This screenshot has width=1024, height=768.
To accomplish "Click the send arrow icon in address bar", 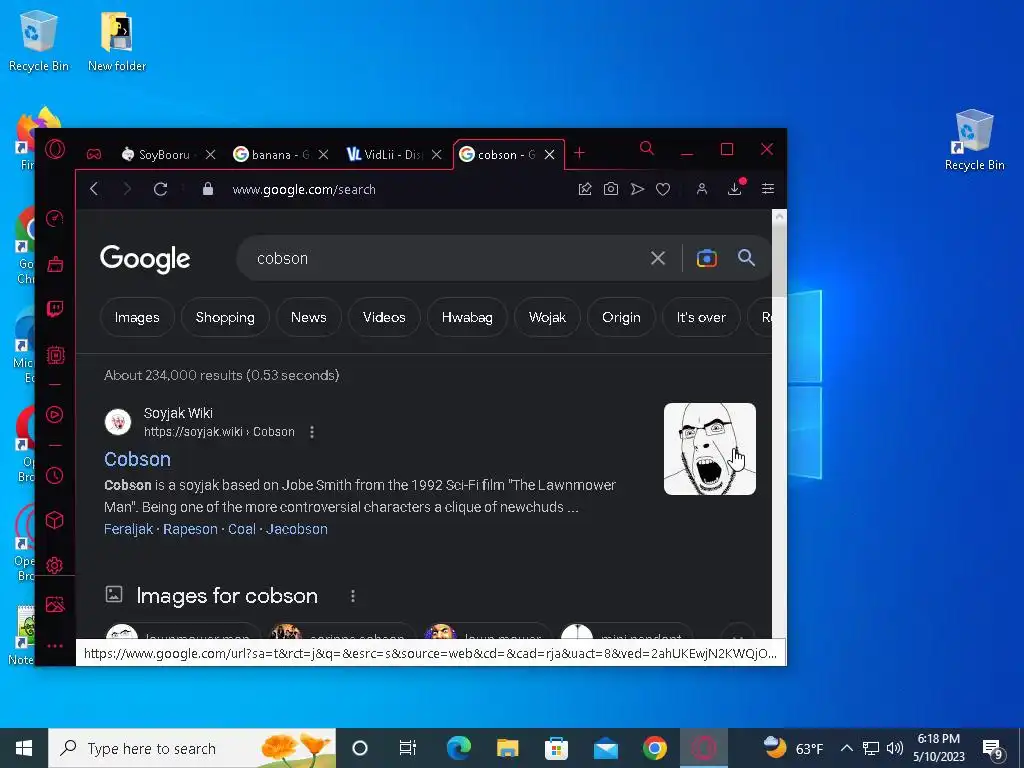I will coord(637,189).
